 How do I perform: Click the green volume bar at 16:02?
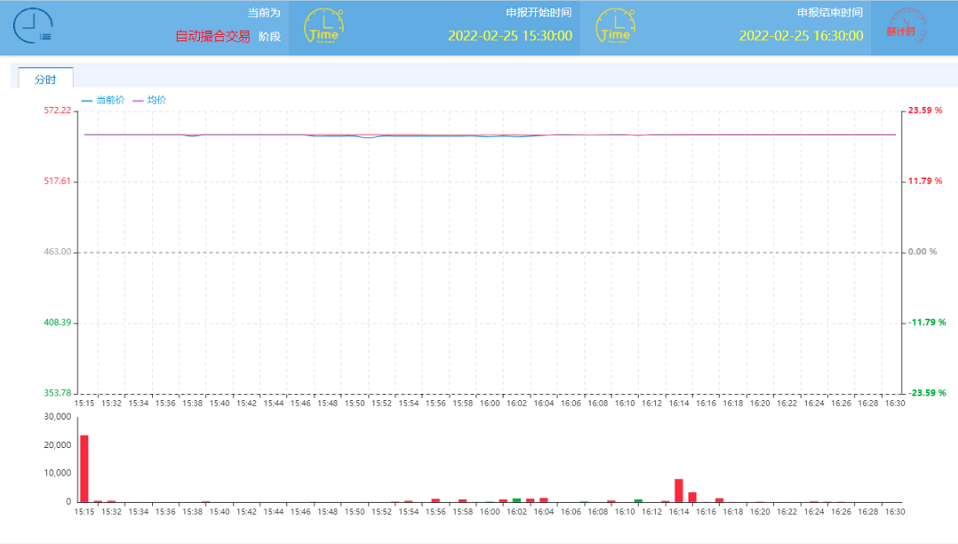(x=517, y=499)
